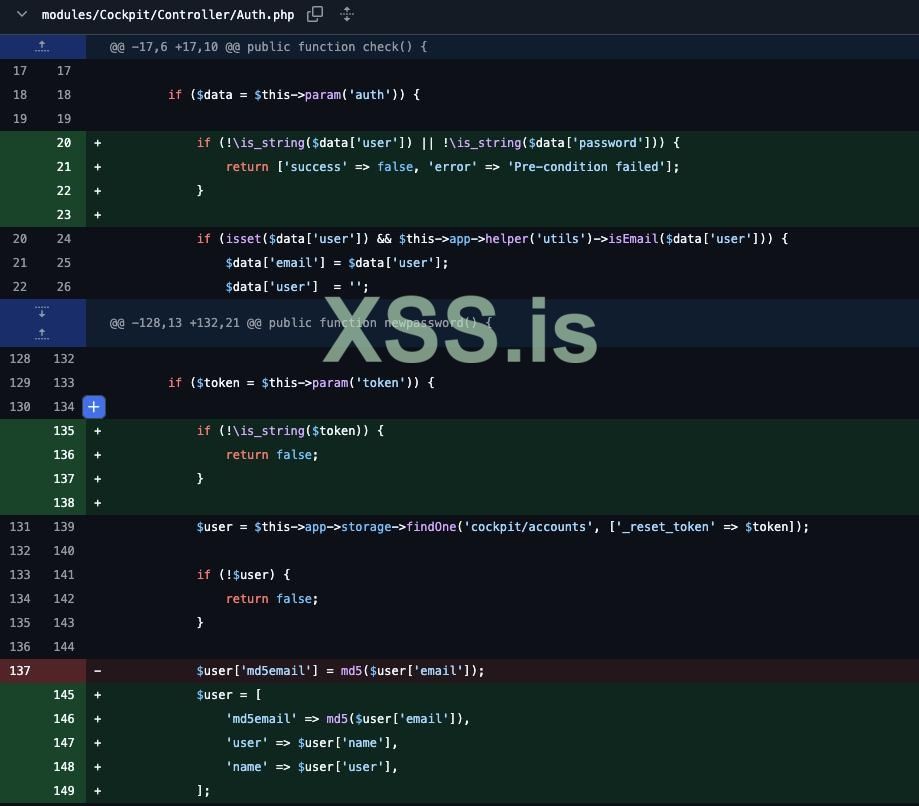Copy the Auth.php file path

coord(315,14)
